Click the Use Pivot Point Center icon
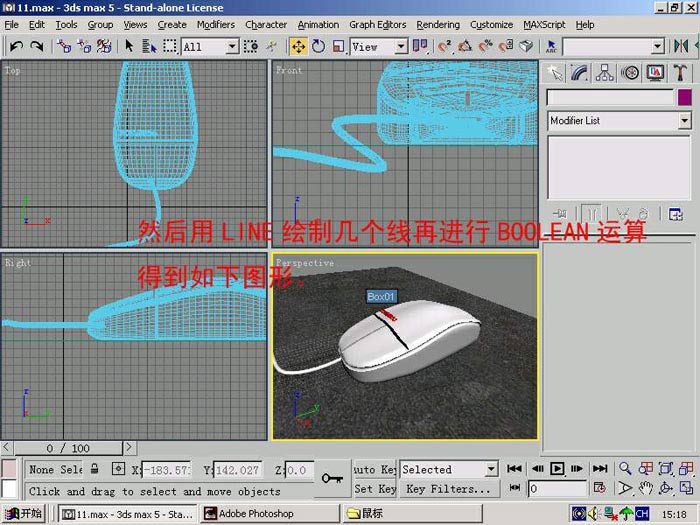 pyautogui.click(x=420, y=46)
